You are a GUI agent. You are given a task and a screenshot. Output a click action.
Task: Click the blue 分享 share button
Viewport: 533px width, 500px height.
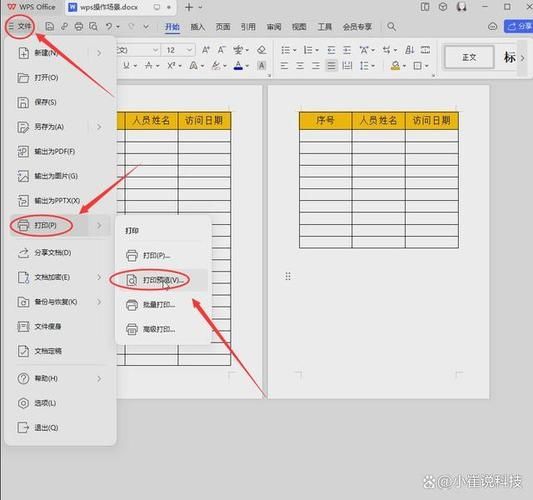[519, 26]
